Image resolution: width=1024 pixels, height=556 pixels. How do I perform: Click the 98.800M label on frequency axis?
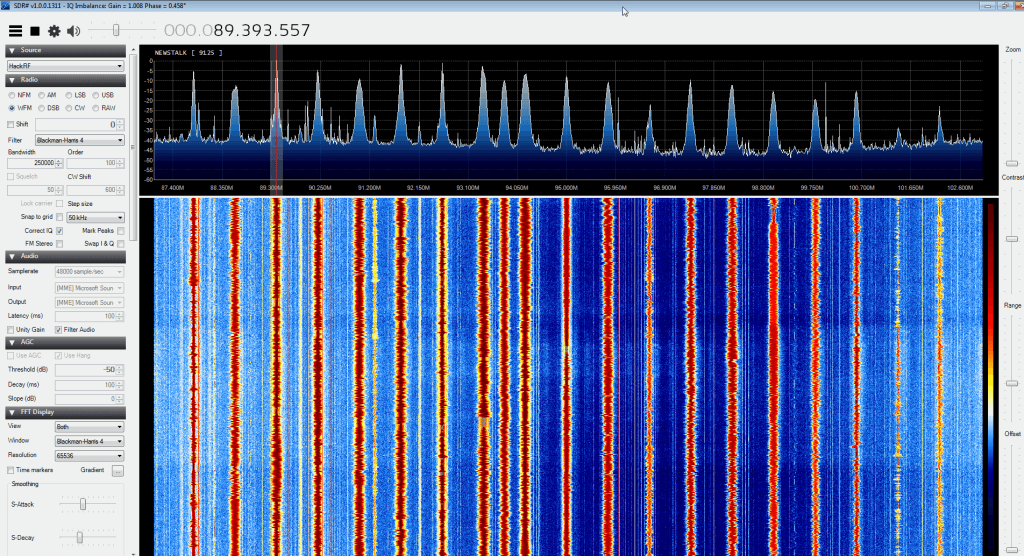(763, 188)
